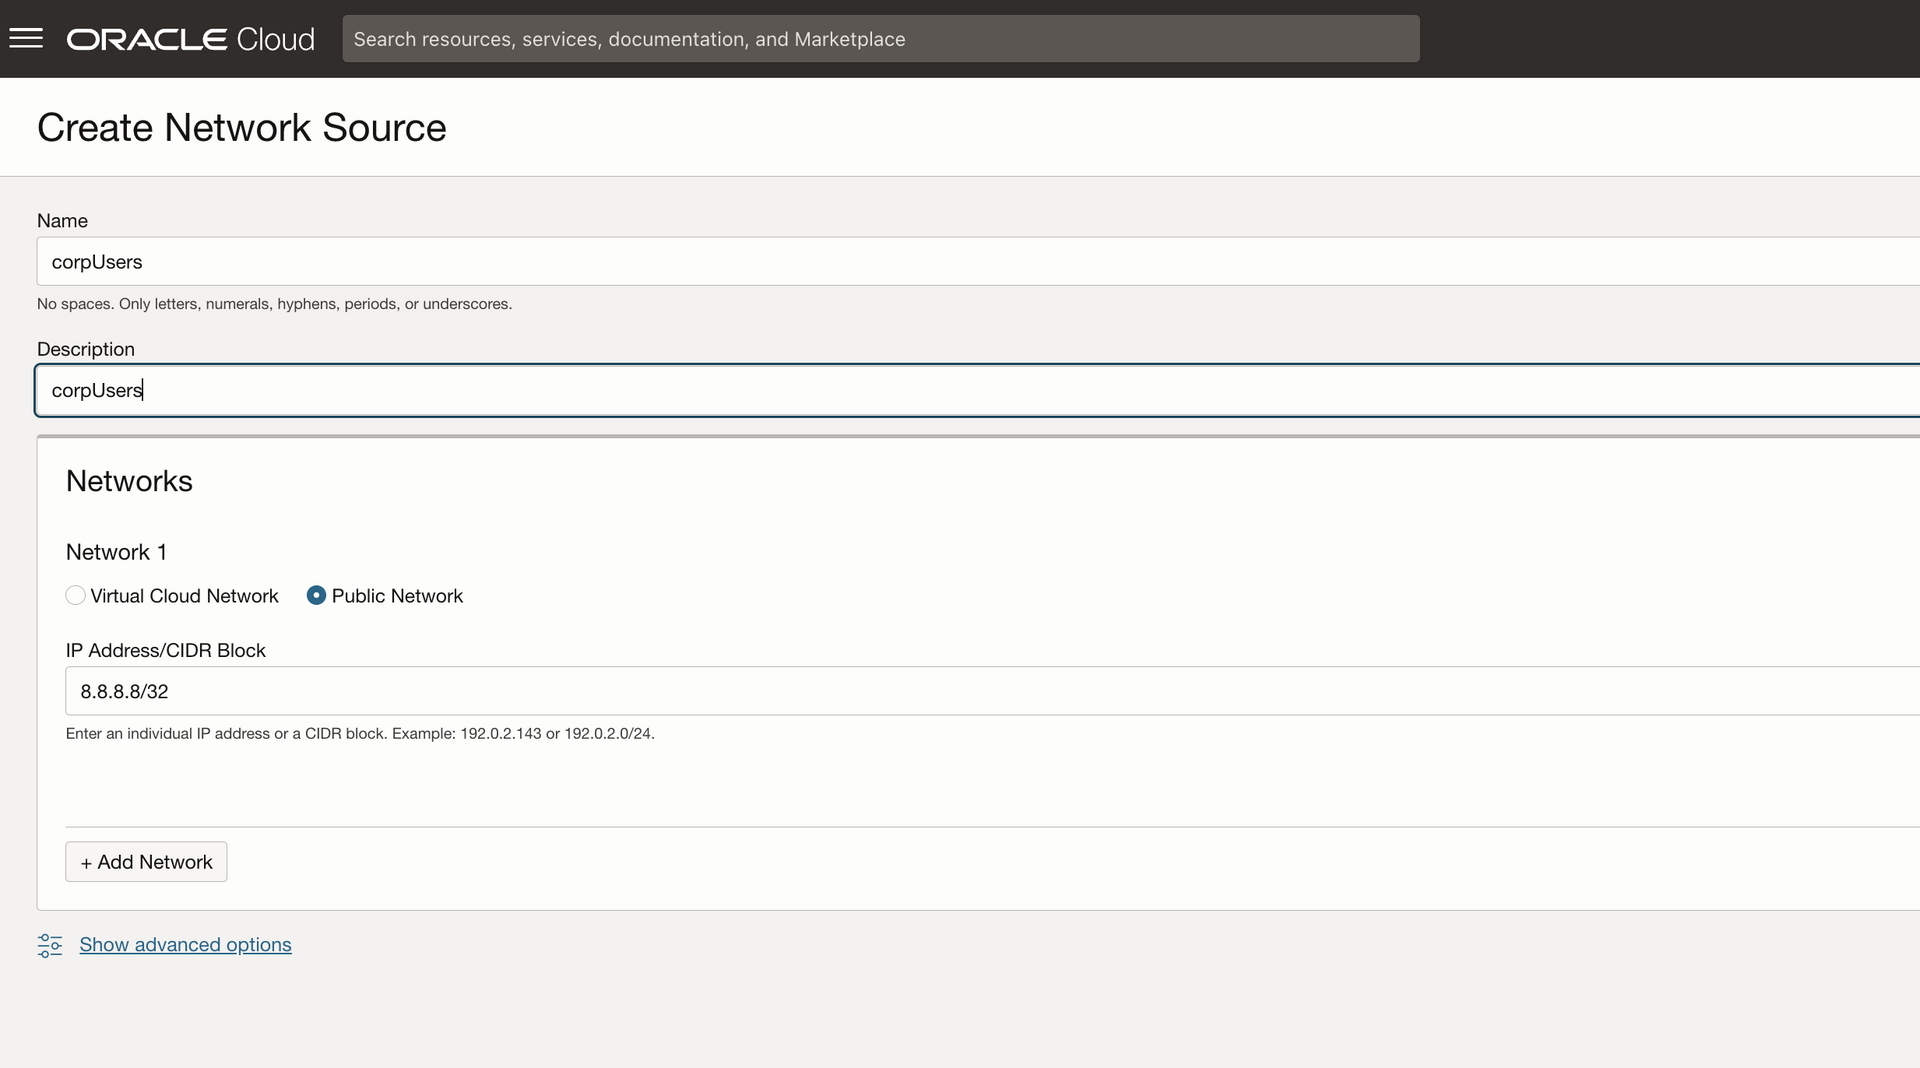Click the IP Address/CIDR Block input field
Viewport: 1920px width, 1068px height.
pos(992,691)
